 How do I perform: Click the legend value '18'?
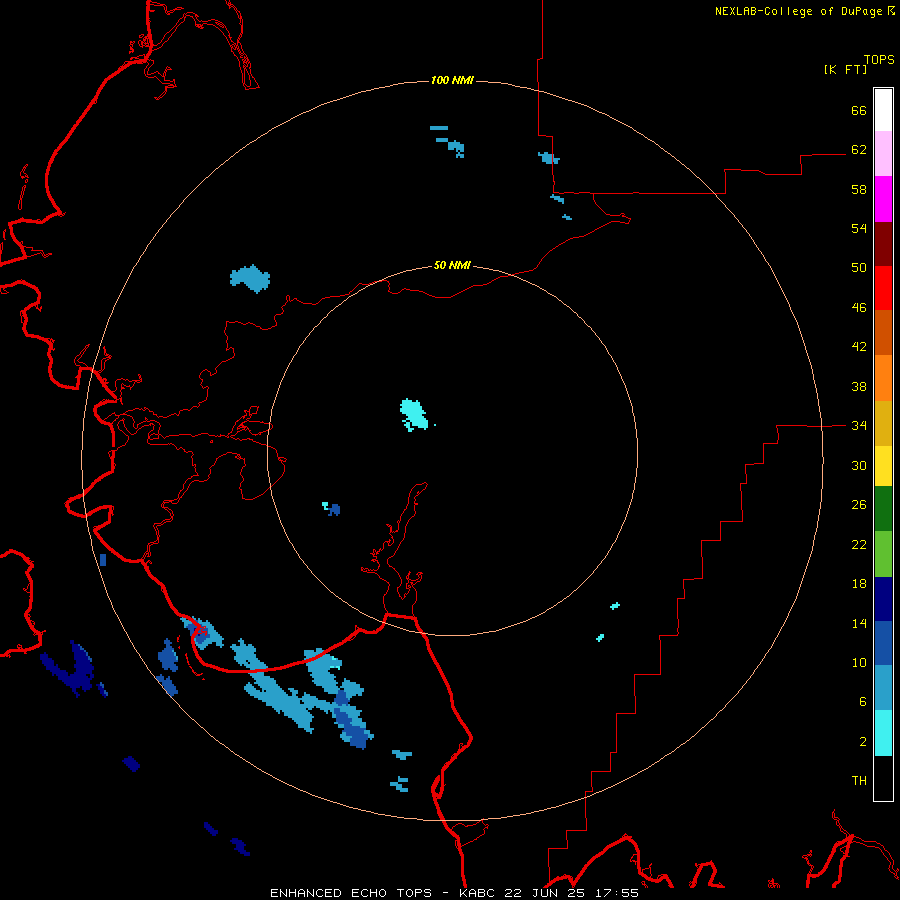859,584
